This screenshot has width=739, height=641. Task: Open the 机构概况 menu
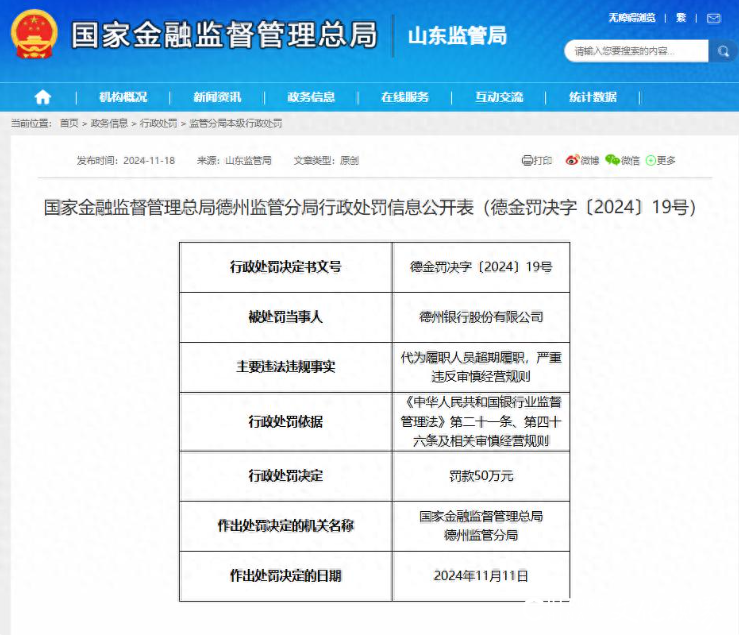pyautogui.click(x=123, y=97)
